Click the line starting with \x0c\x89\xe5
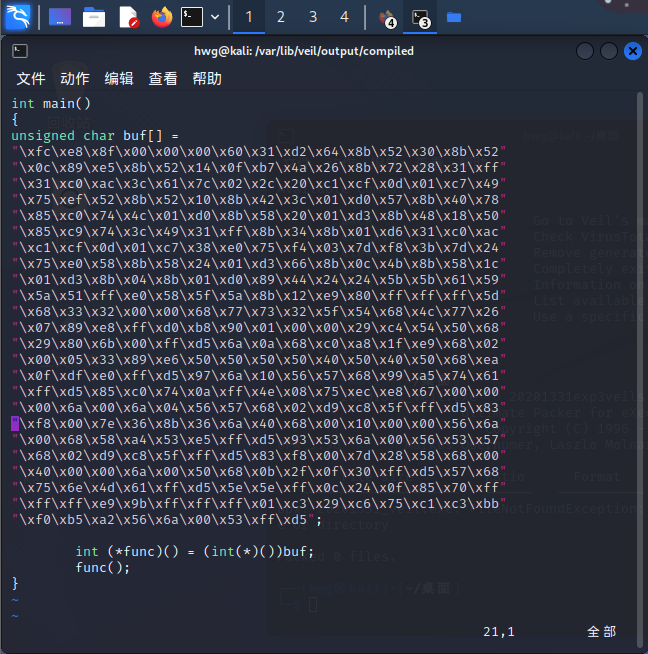 [x=259, y=168]
